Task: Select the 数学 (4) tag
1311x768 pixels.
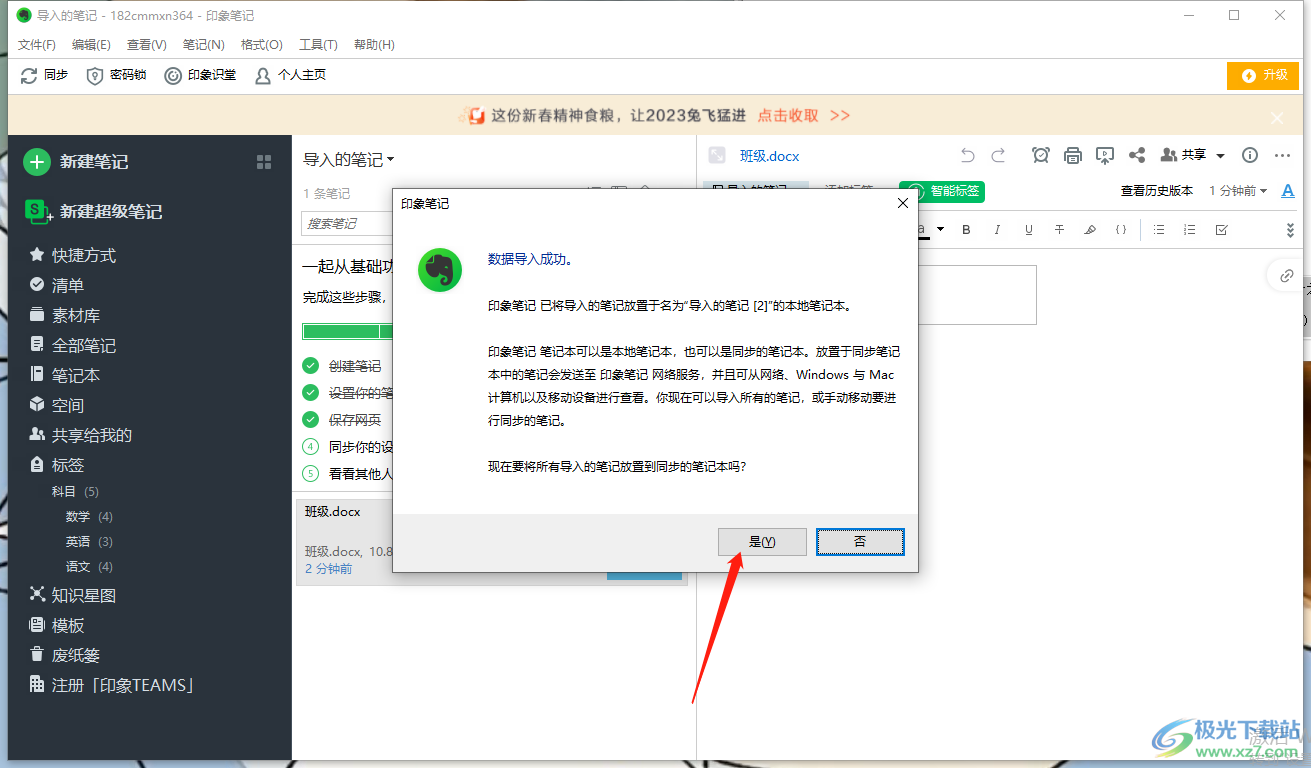Action: point(89,517)
